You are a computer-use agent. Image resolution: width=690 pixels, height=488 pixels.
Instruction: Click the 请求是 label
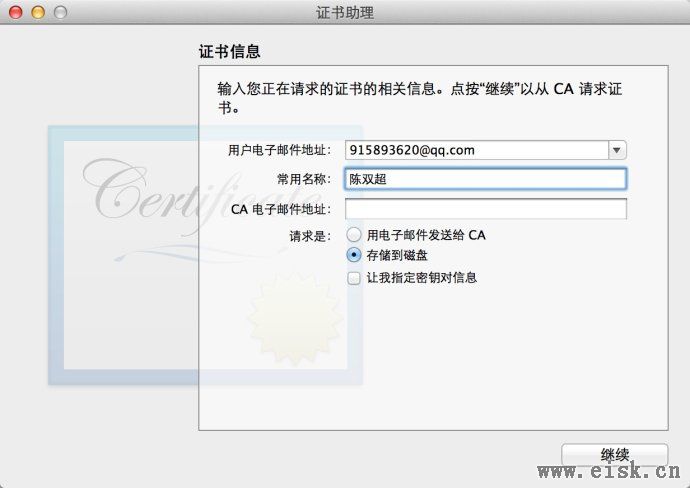click(x=310, y=236)
